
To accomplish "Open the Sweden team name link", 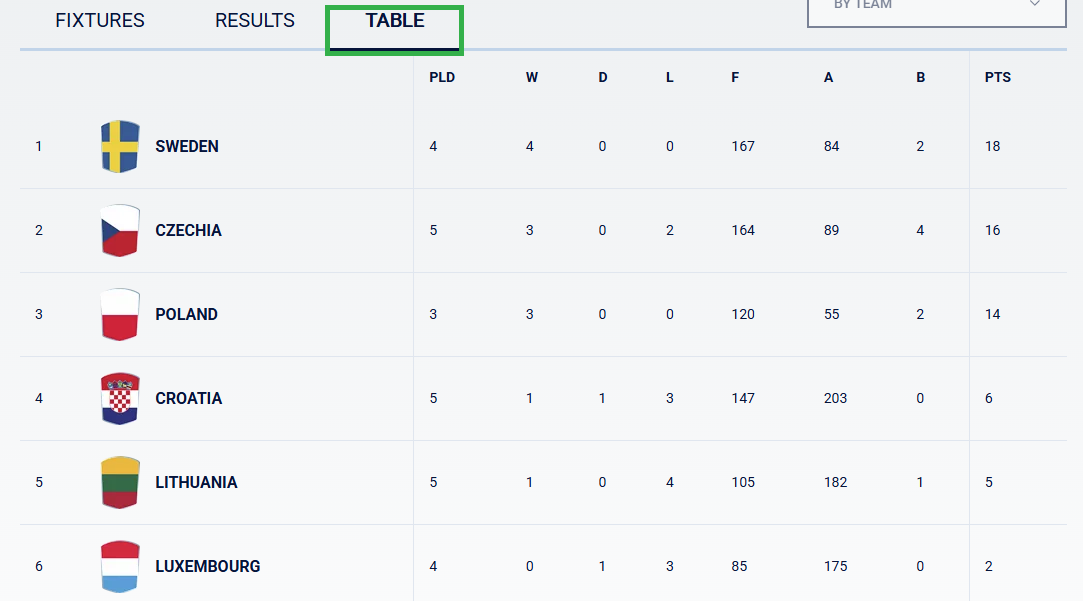I will [x=186, y=146].
